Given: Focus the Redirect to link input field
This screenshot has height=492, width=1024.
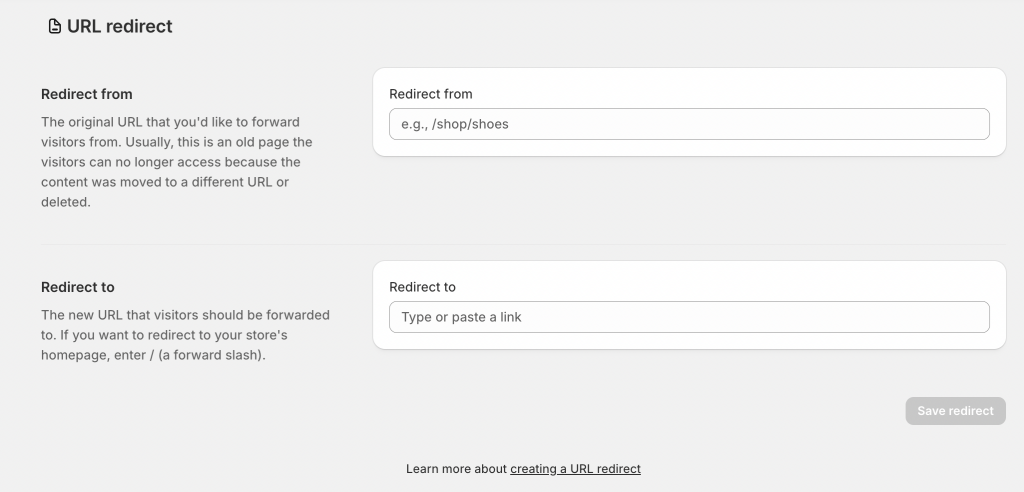Looking at the screenshot, I should click(x=689, y=317).
